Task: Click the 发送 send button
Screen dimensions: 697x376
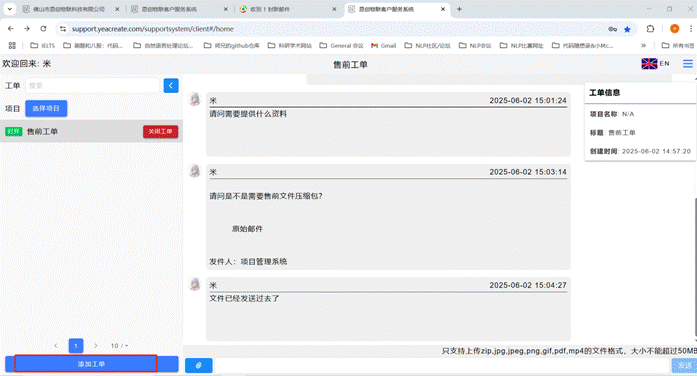Action: 684,365
